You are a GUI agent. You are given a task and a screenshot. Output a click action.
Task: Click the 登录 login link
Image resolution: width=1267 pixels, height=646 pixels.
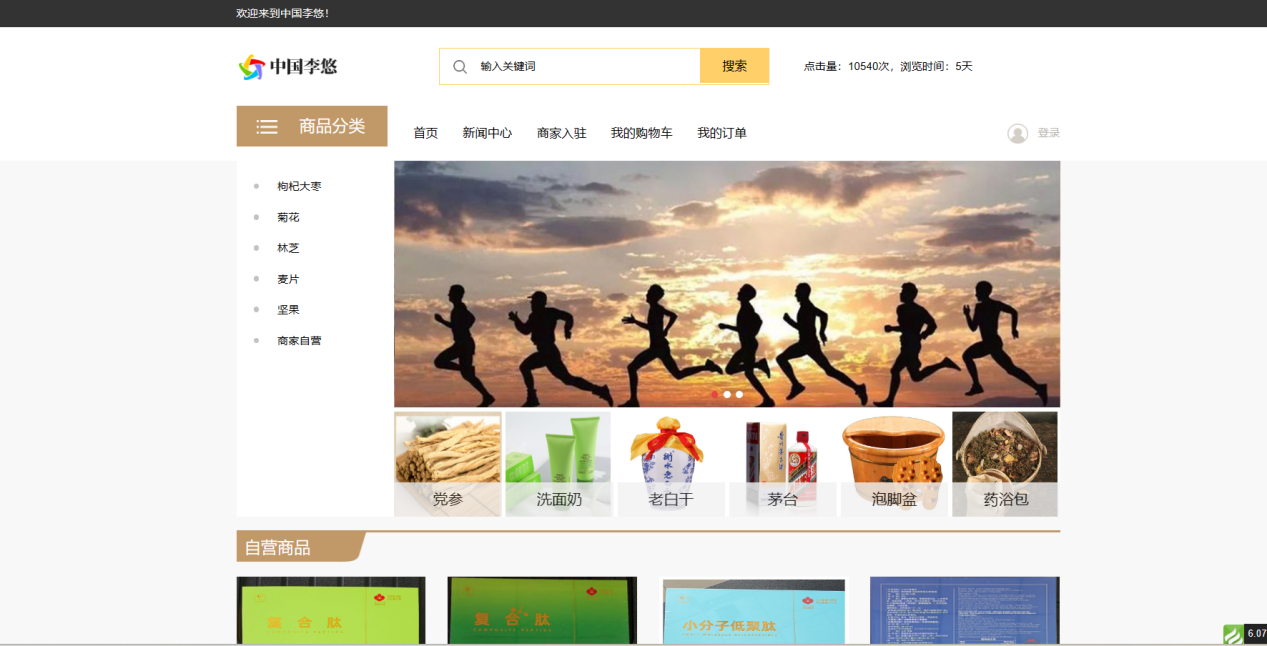(x=1048, y=133)
